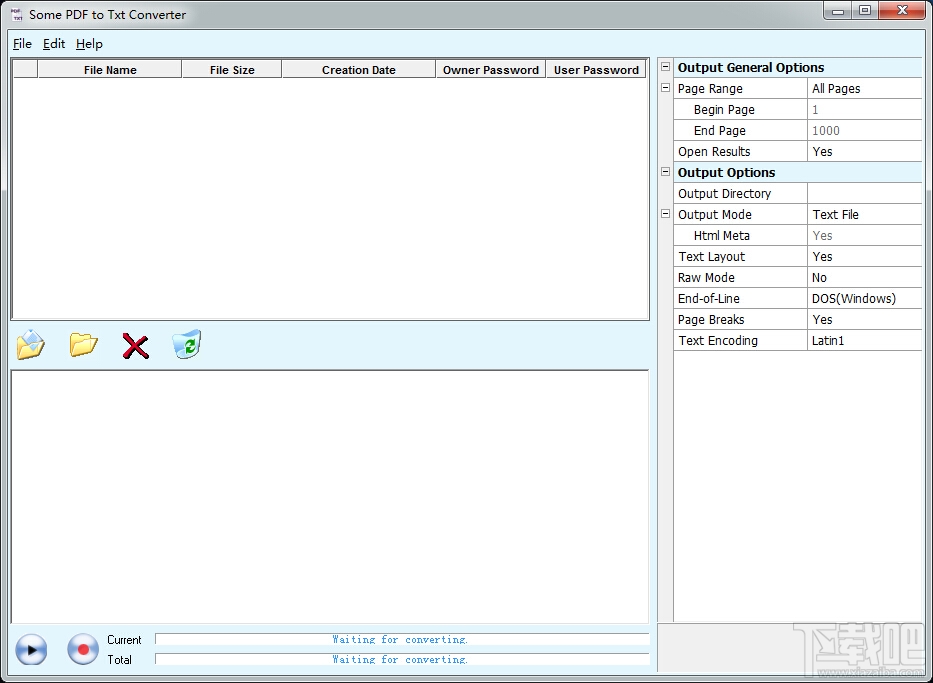Click the app icon in title bar
Screen dimensions: 933x683
tap(17, 14)
